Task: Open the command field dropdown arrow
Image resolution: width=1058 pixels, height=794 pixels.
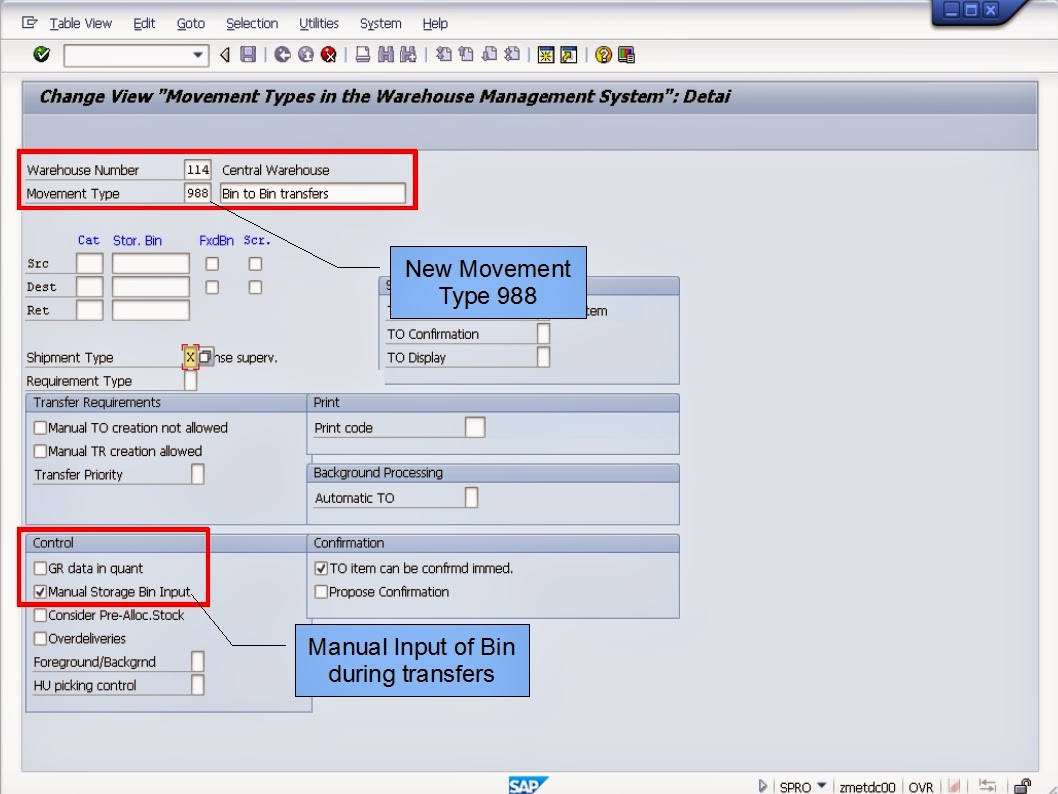Action: click(x=197, y=54)
